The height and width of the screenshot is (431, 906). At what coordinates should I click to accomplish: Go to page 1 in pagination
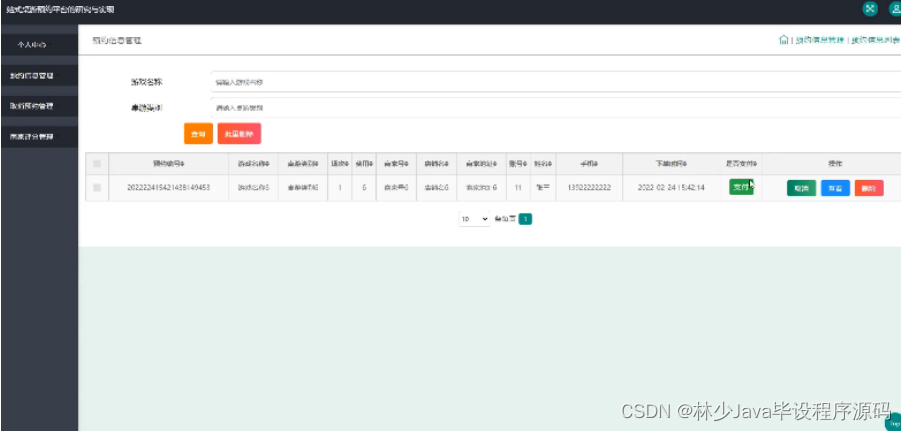pyautogui.click(x=525, y=220)
